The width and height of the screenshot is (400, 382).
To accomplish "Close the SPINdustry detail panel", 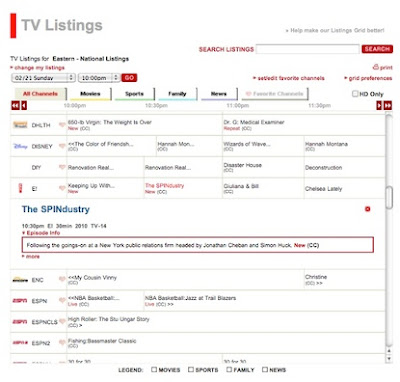I will 367,209.
